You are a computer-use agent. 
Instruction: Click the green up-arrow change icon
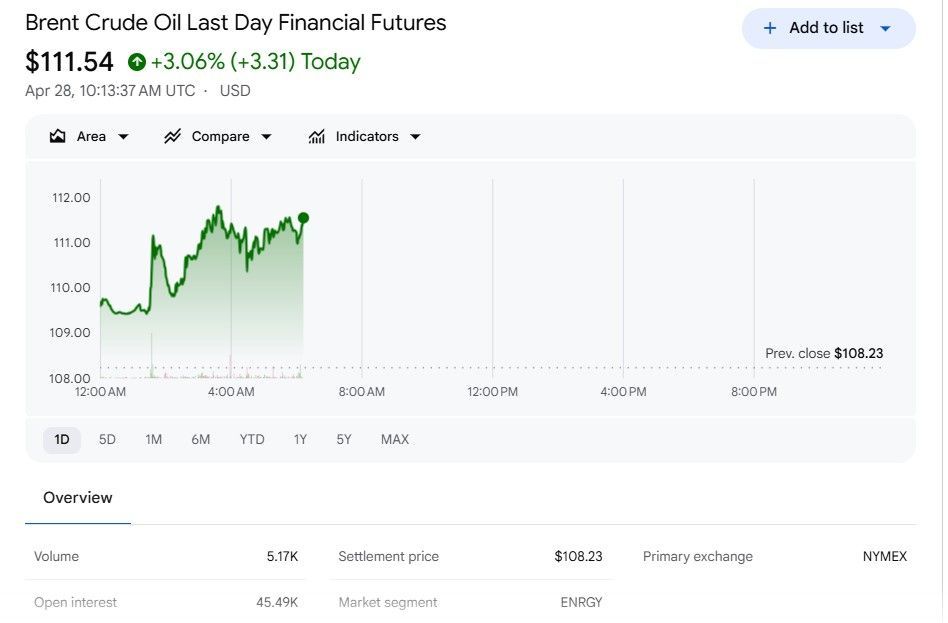[137, 62]
